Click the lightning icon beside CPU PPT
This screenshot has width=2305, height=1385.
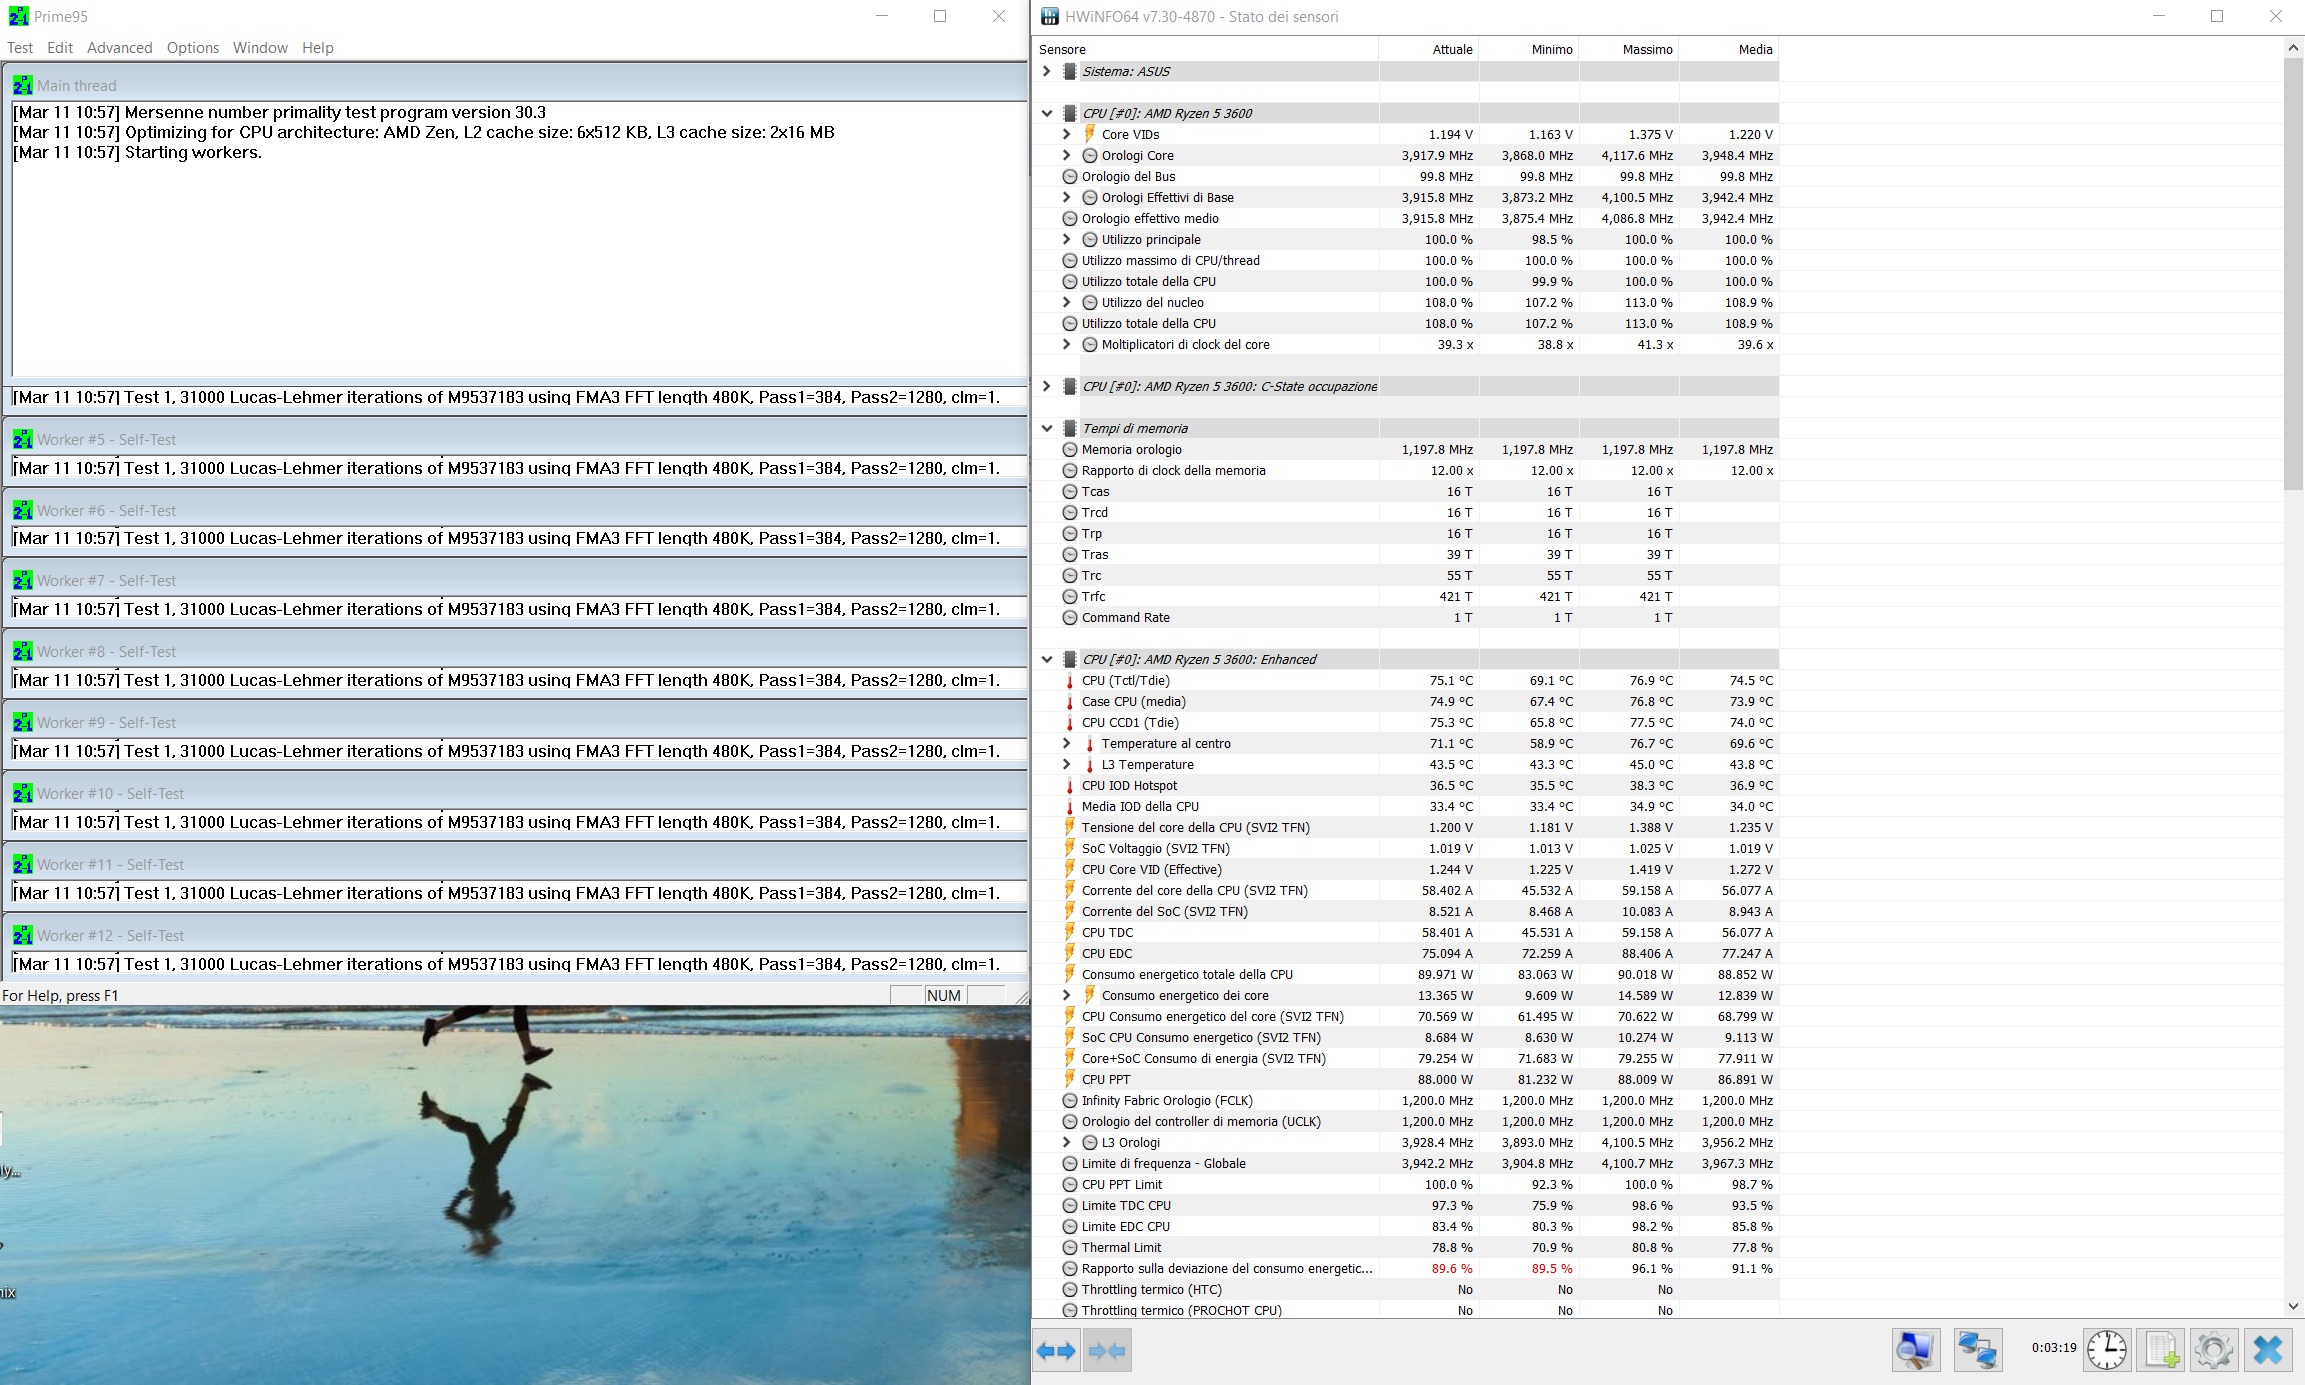(x=1070, y=1080)
